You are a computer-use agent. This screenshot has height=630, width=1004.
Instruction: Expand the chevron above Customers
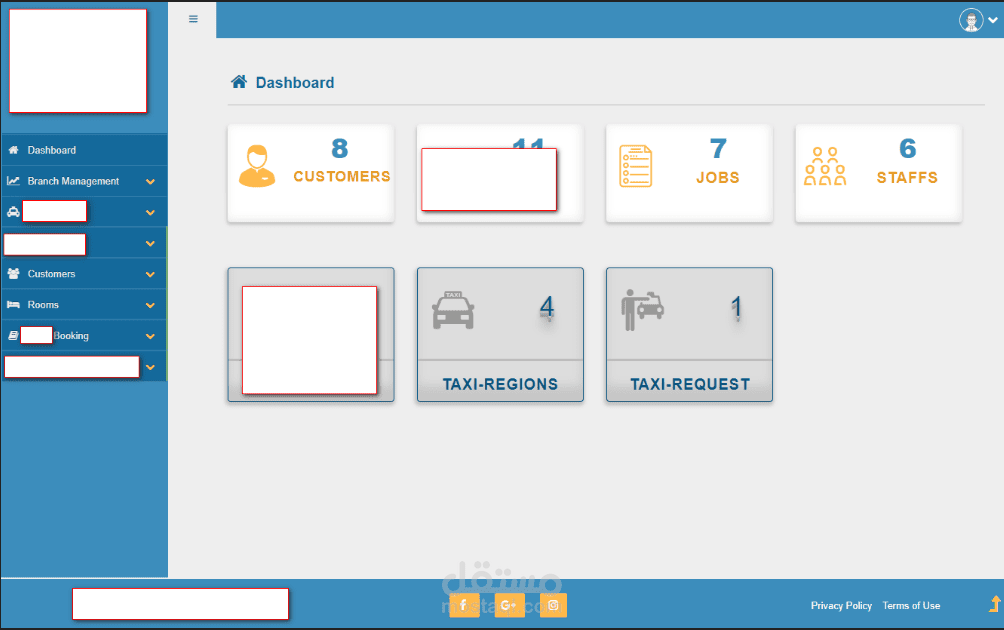coord(150,243)
